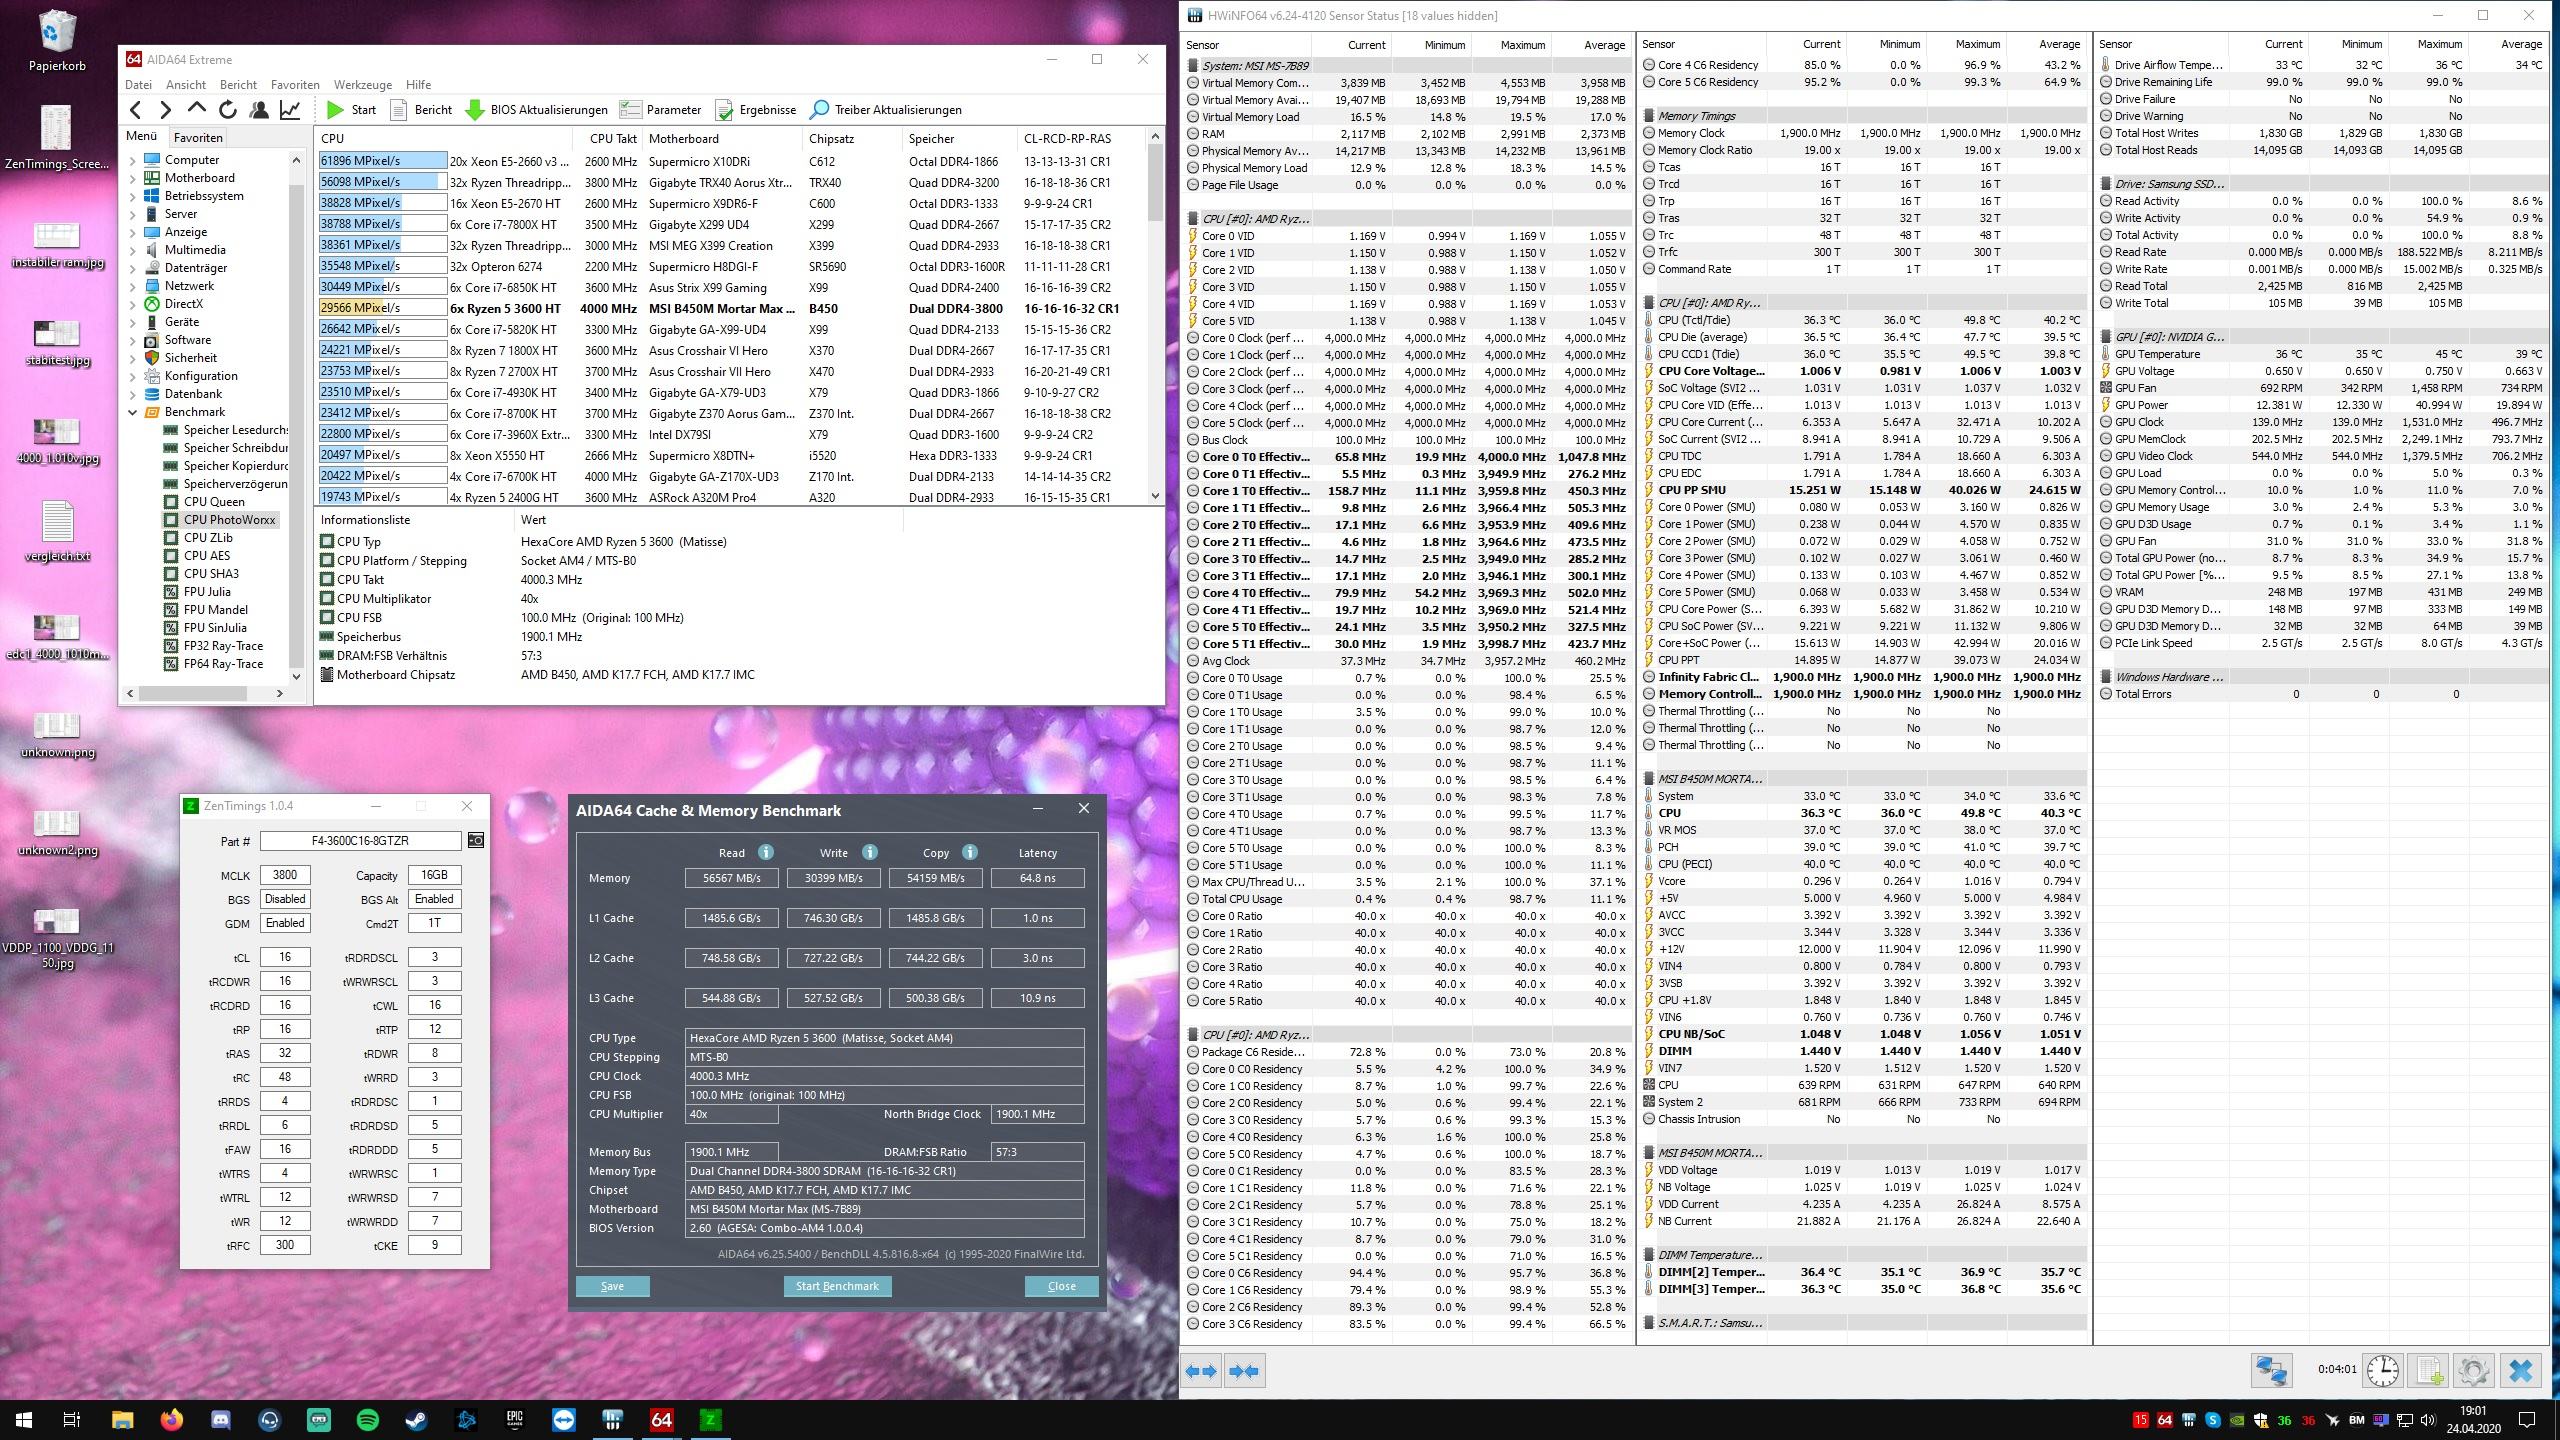Screen dimensions: 2560x1440
Task: Start HWiNFO logging with sheet icon
Action: click(2429, 1370)
